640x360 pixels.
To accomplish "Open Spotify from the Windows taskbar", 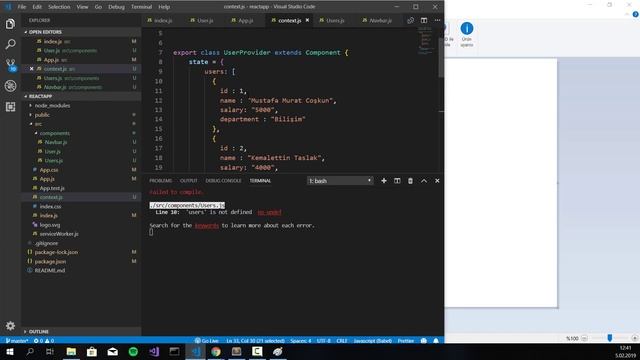I will pyautogui.click(x=133, y=351).
